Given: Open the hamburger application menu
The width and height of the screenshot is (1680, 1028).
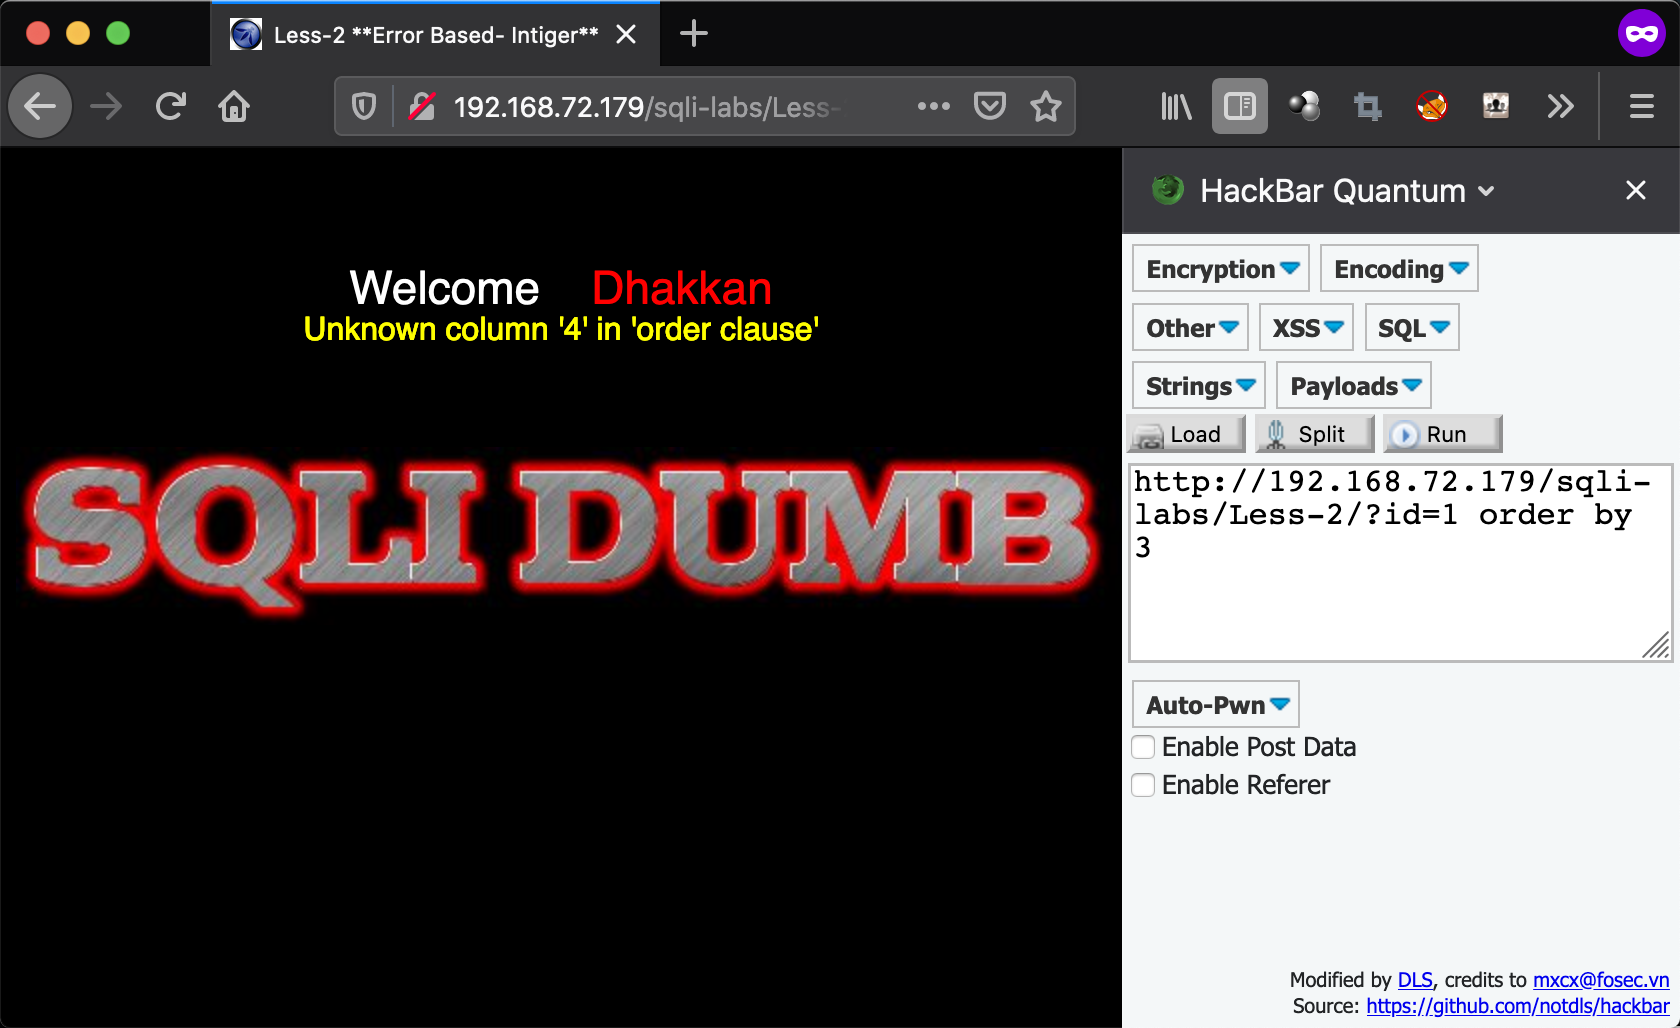Looking at the screenshot, I should (1641, 106).
